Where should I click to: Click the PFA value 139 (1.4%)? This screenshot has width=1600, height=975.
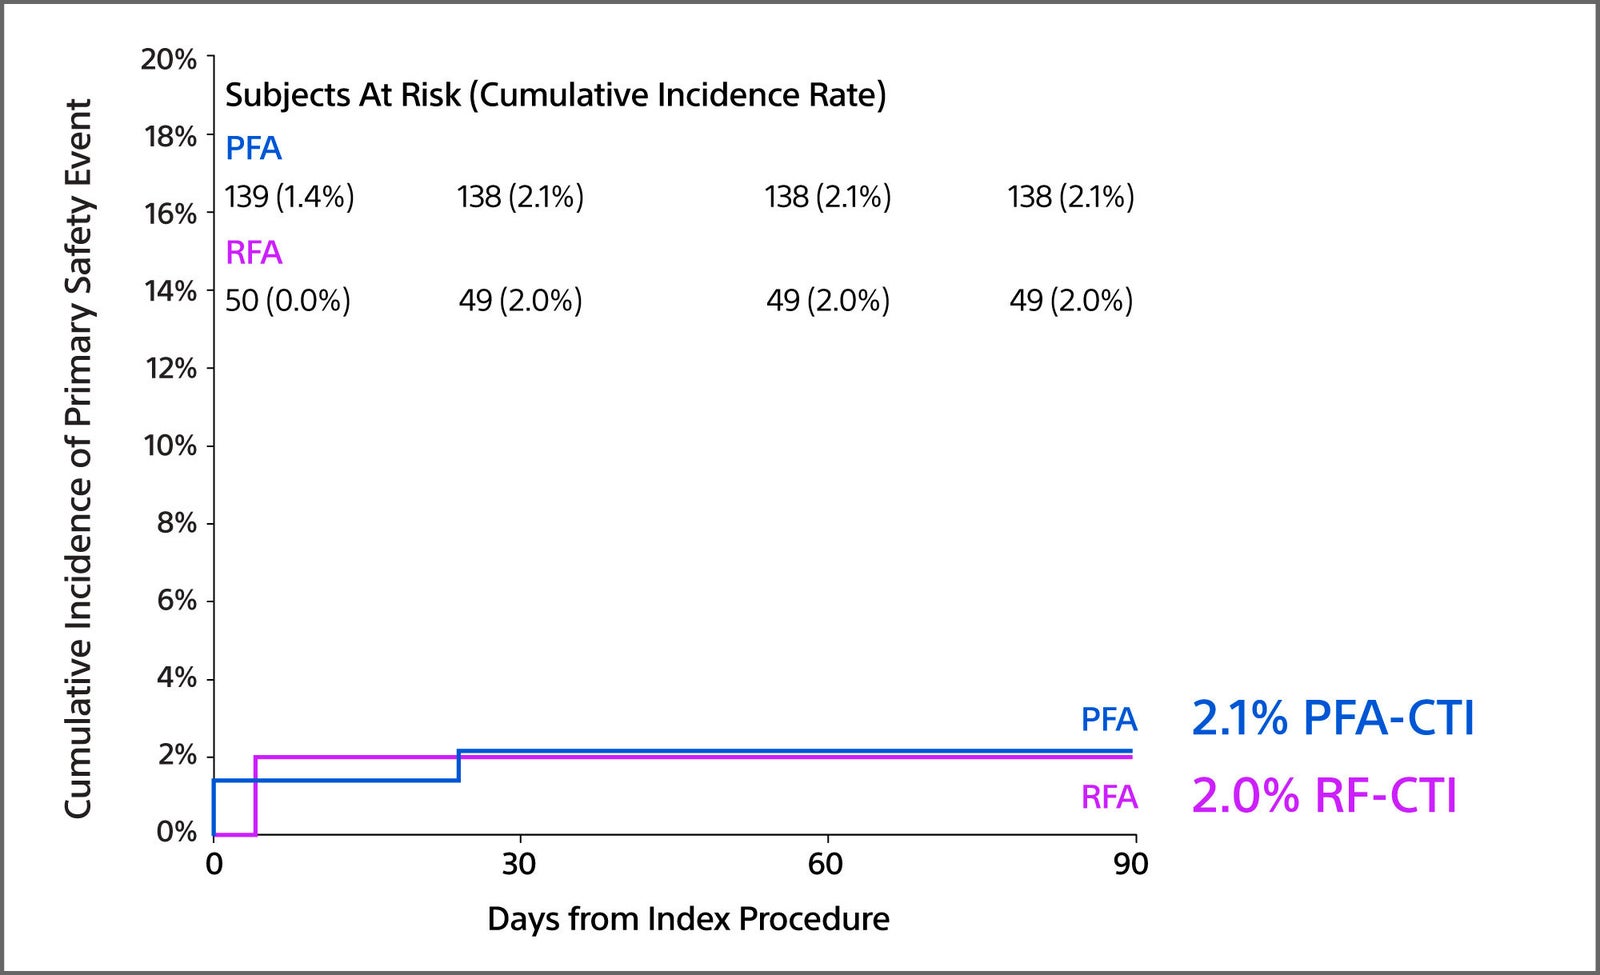290,197
